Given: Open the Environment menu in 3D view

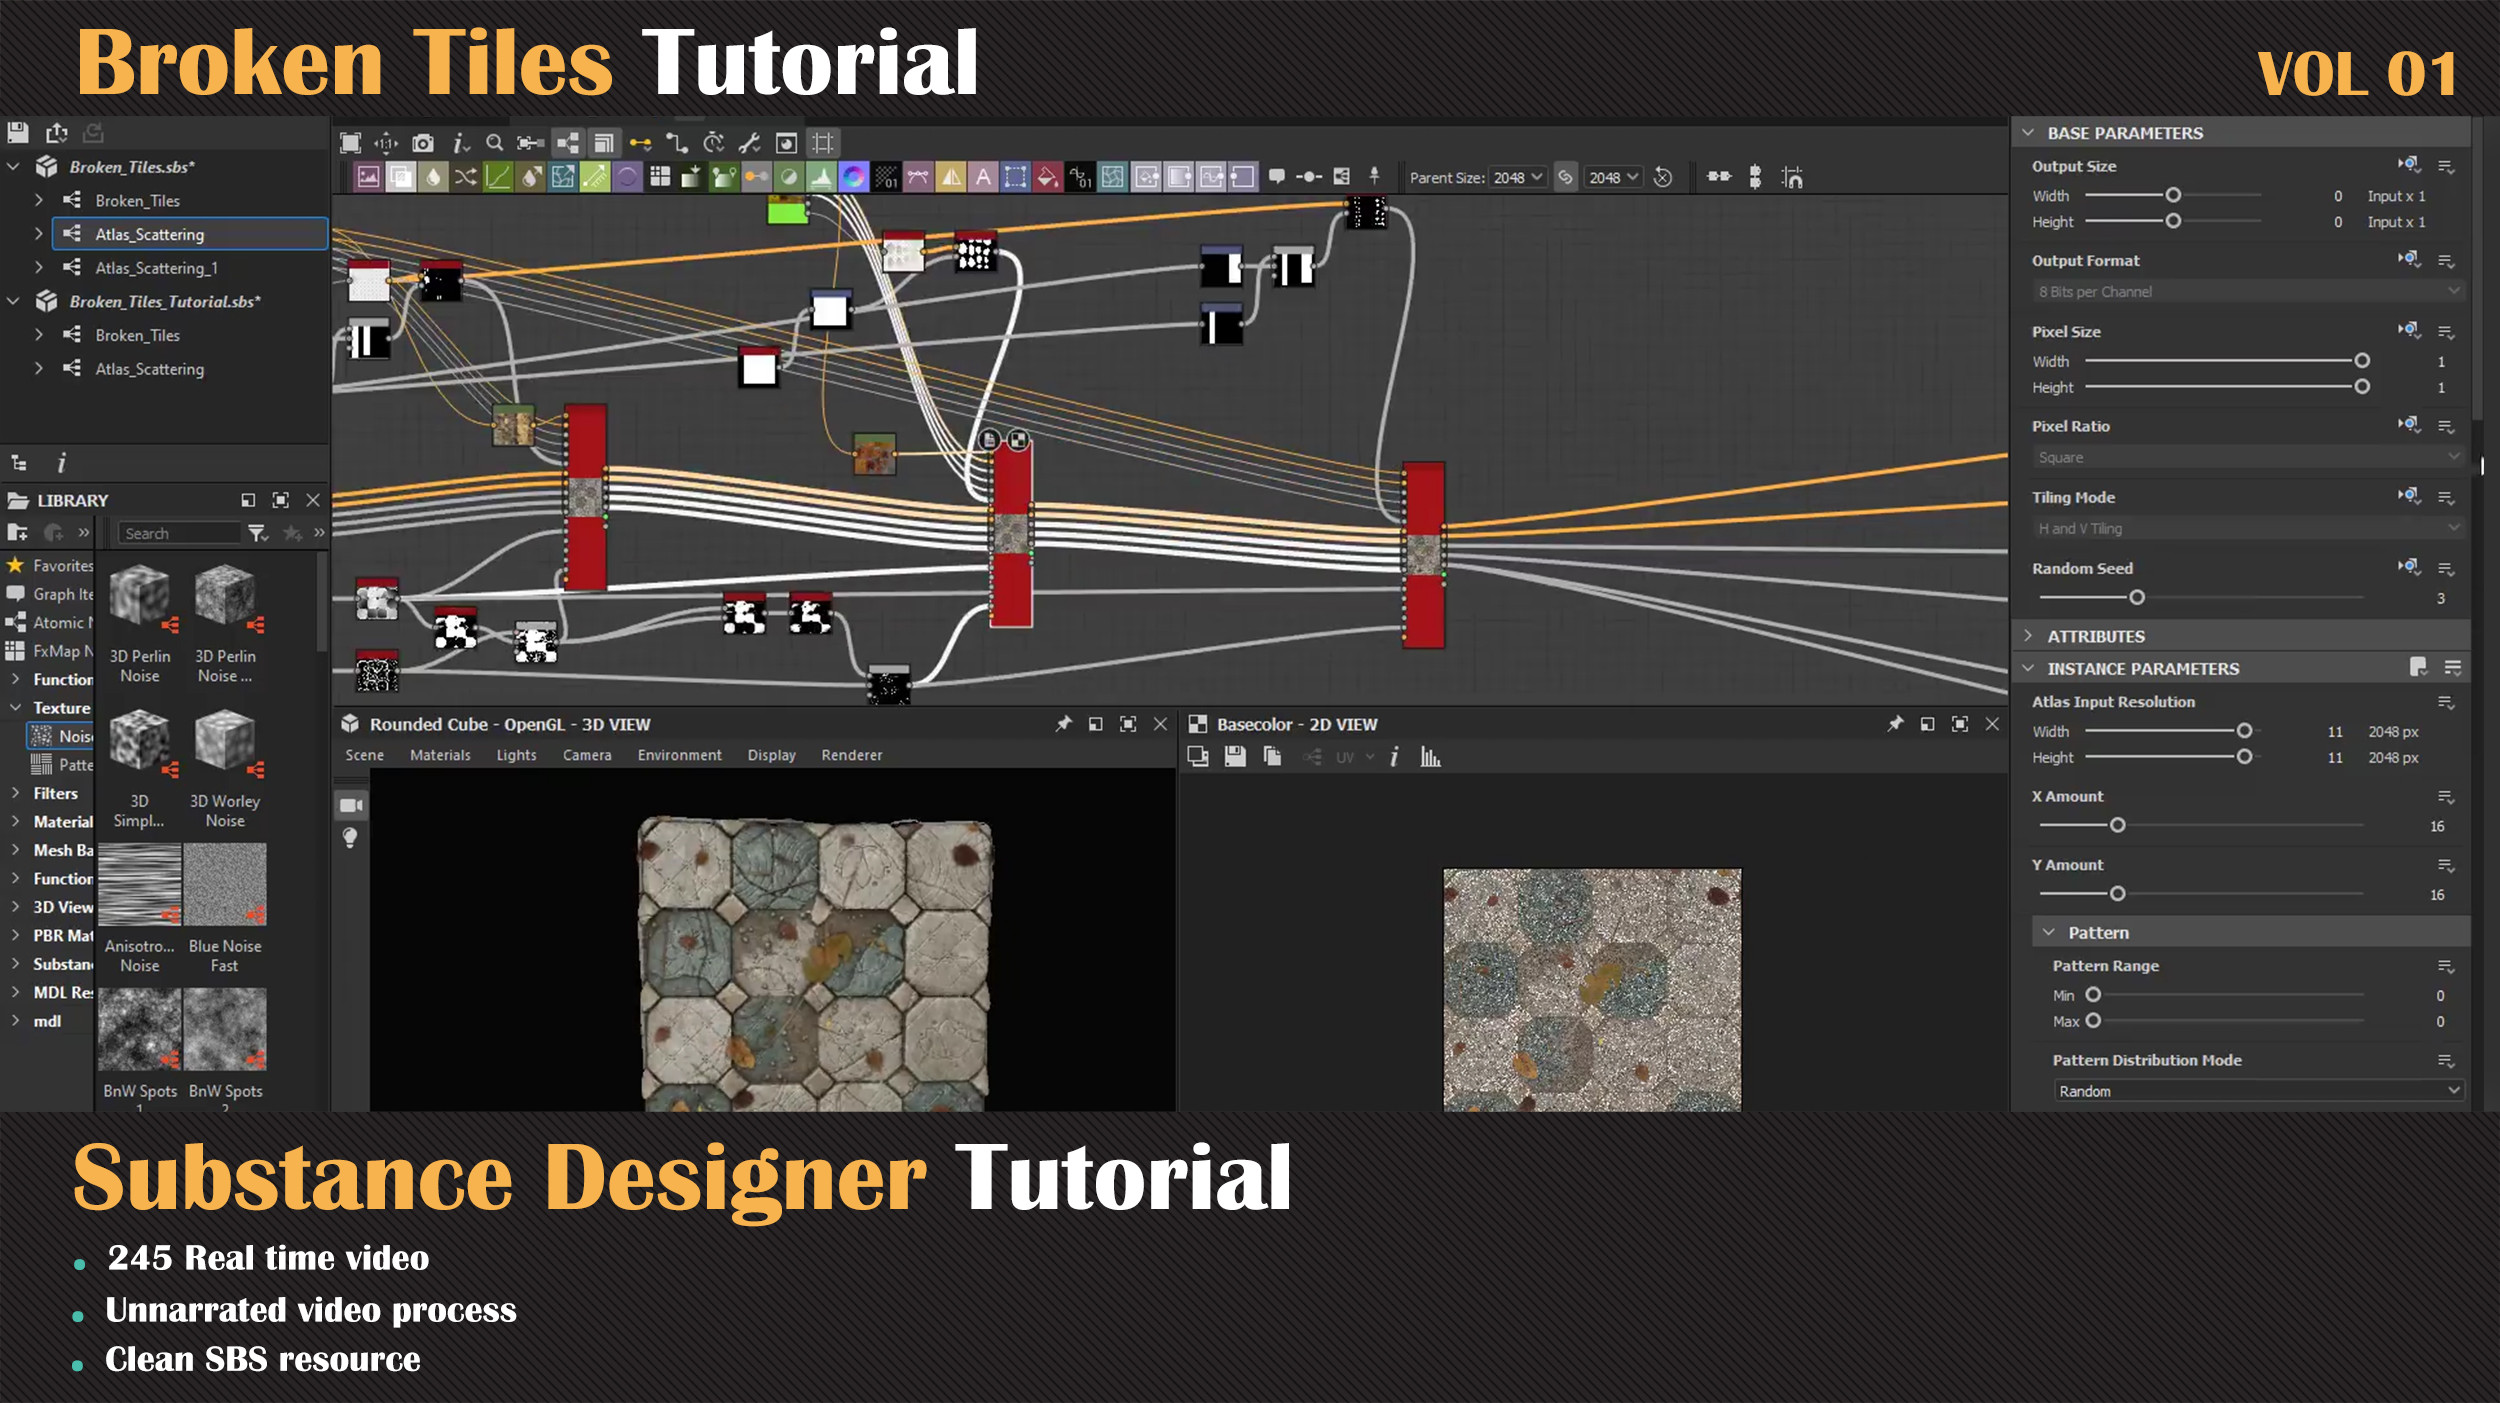Looking at the screenshot, I should 679,755.
